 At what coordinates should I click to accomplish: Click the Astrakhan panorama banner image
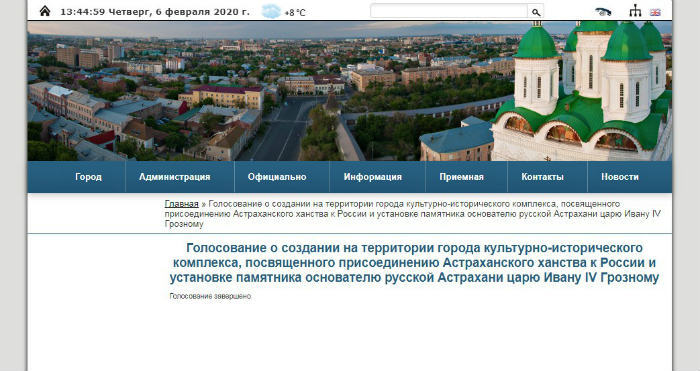(x=350, y=91)
